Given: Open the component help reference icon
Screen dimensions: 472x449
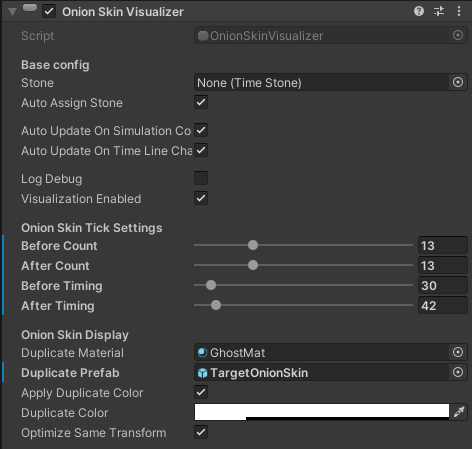Looking at the screenshot, I should point(419,11).
